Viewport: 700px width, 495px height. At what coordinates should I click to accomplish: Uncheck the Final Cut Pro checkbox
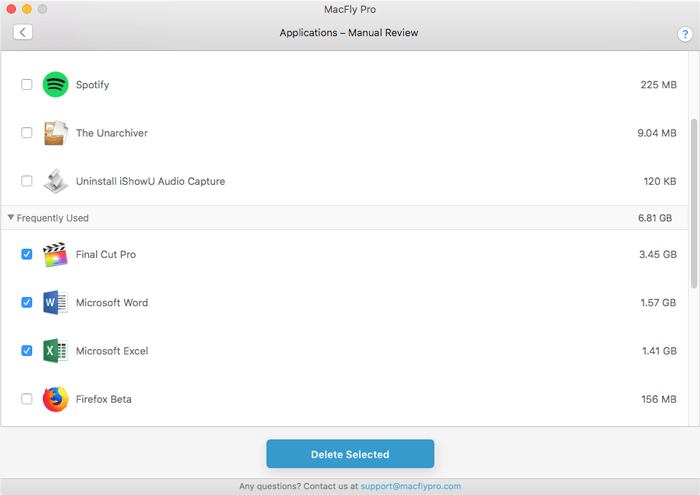27,254
